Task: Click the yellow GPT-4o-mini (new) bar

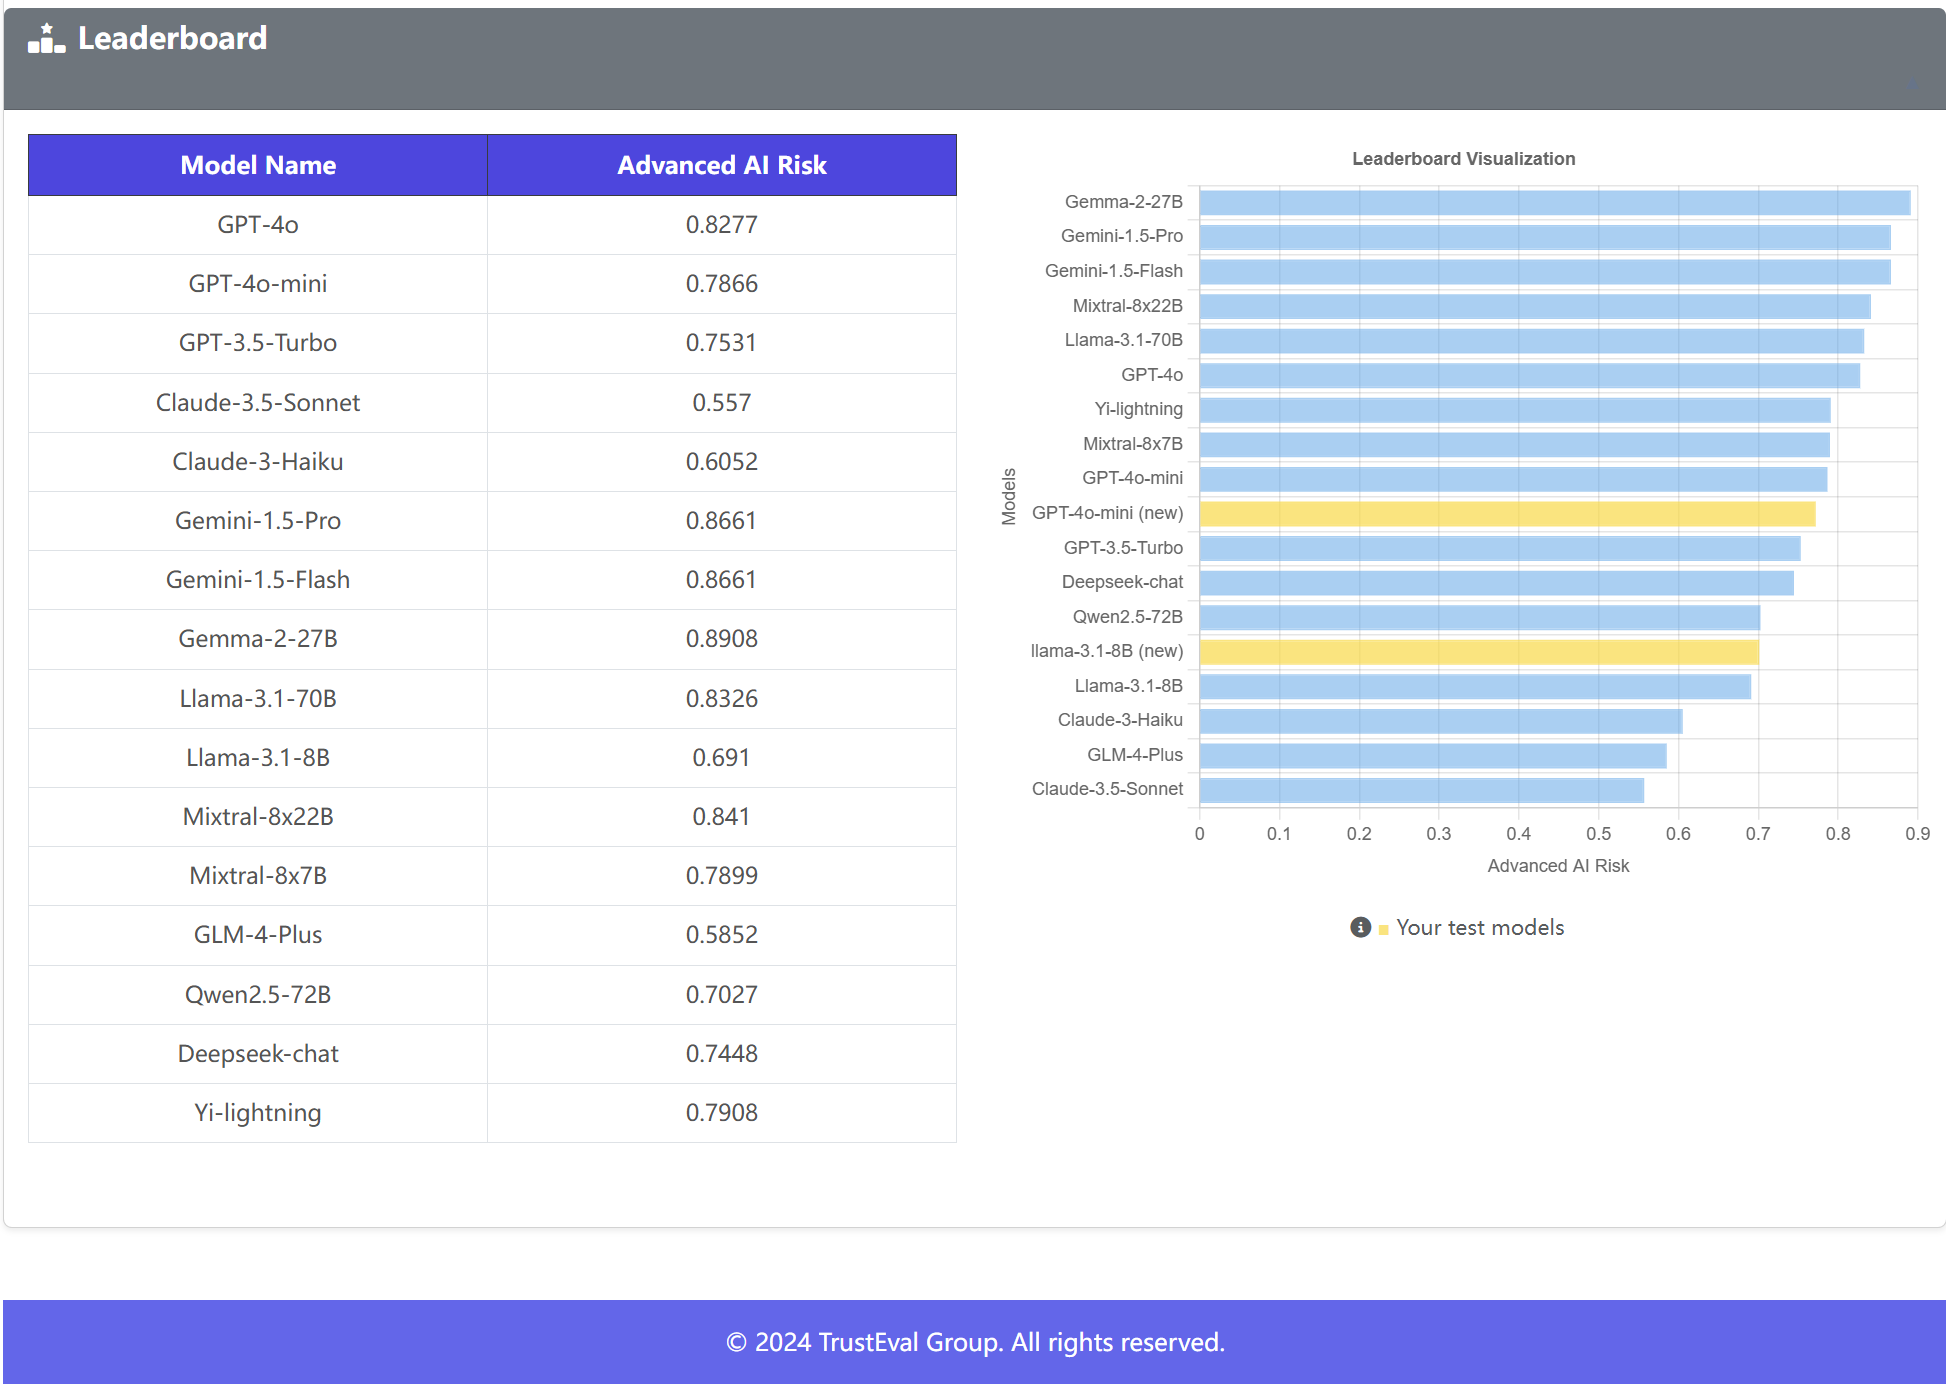Action: [x=1508, y=514]
